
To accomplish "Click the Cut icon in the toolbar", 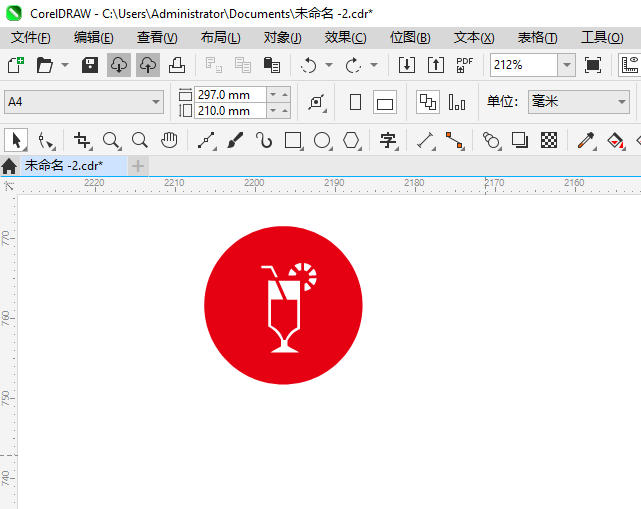I will (x=214, y=65).
